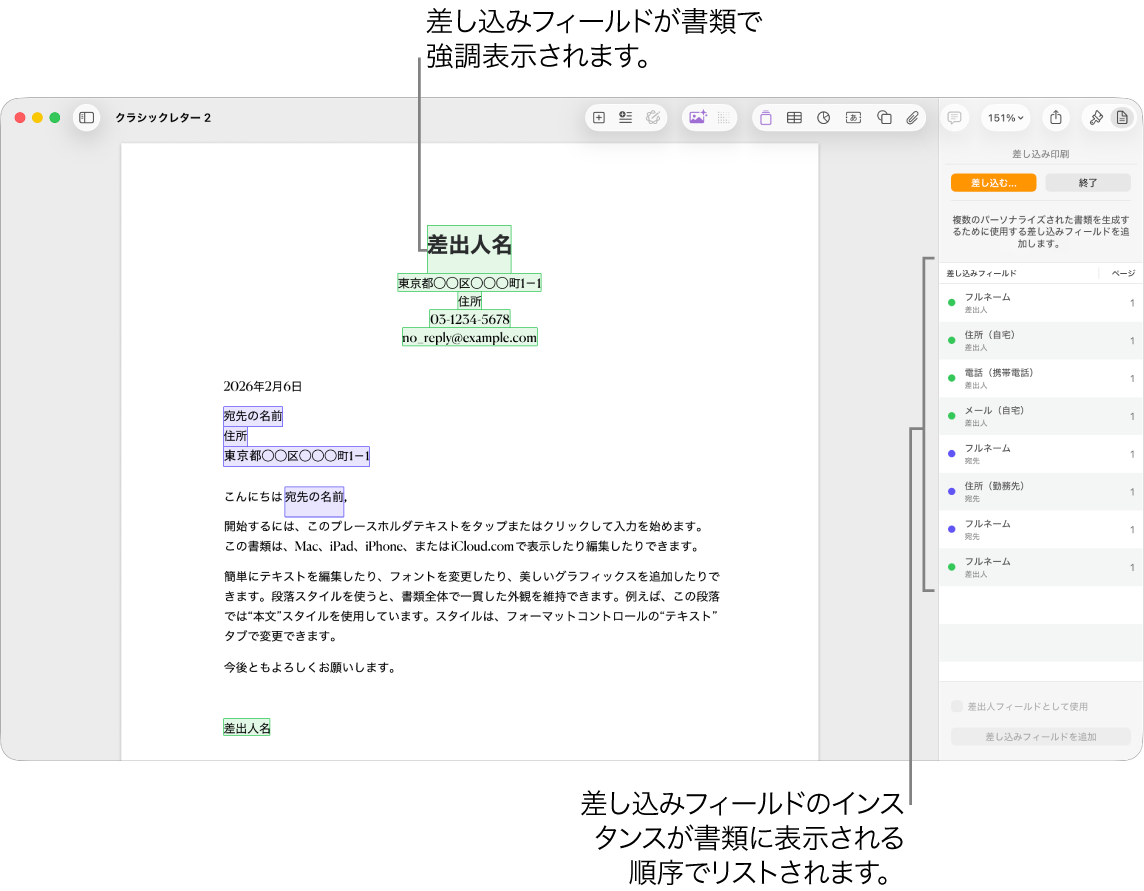Click the 03-1234-5678 phone field
The image size is (1144, 891).
click(x=470, y=319)
